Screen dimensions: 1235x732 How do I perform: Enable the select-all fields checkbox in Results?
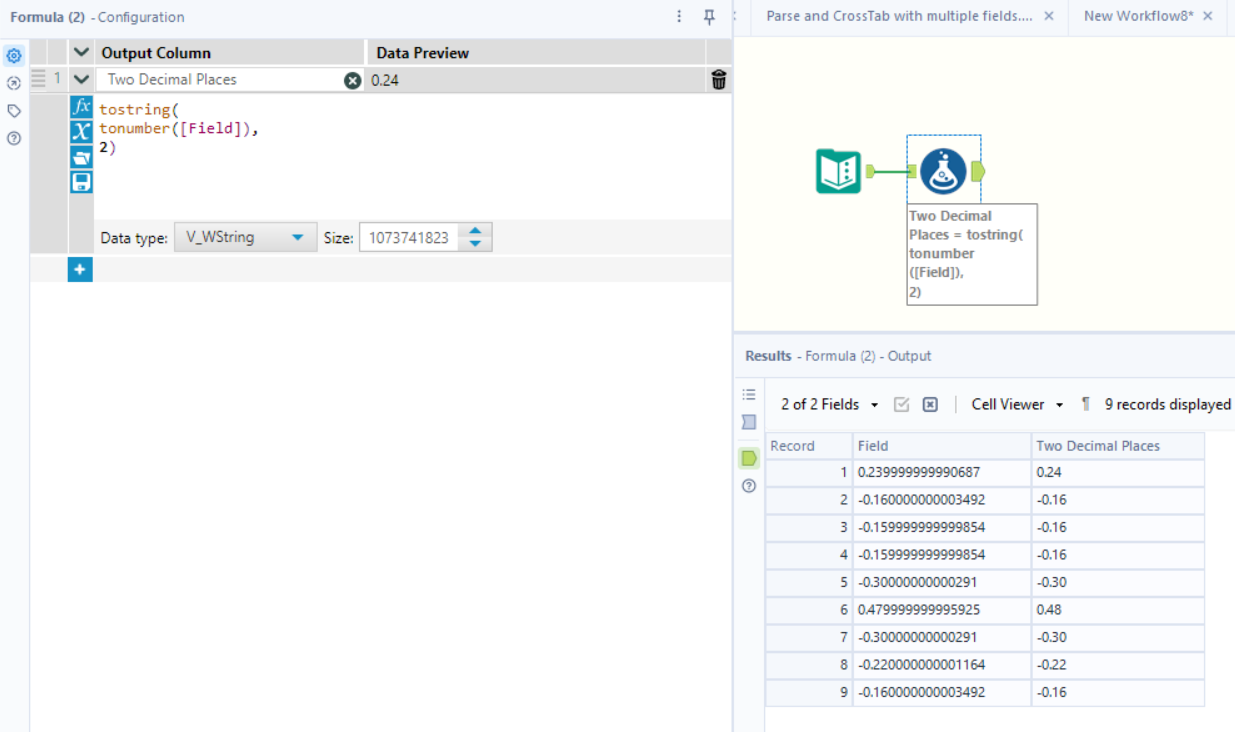902,404
